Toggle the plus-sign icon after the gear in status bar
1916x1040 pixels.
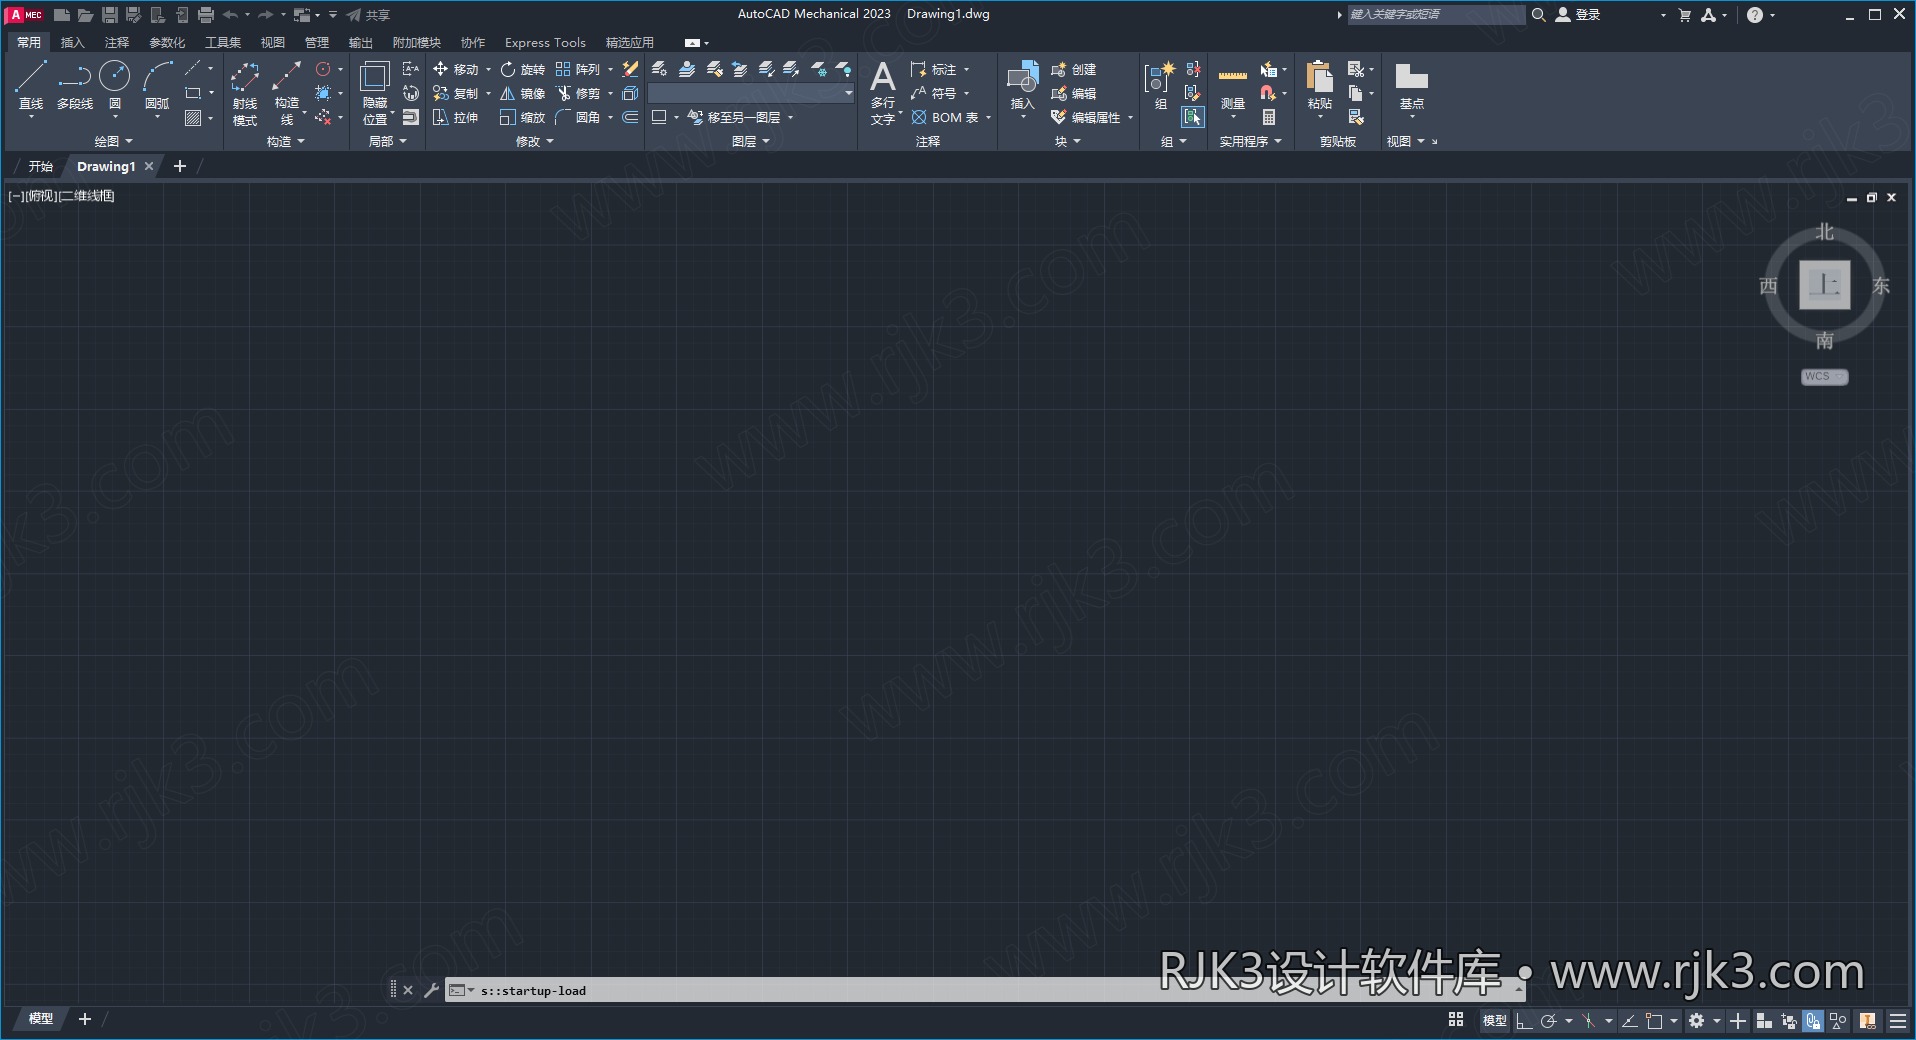click(1738, 1021)
